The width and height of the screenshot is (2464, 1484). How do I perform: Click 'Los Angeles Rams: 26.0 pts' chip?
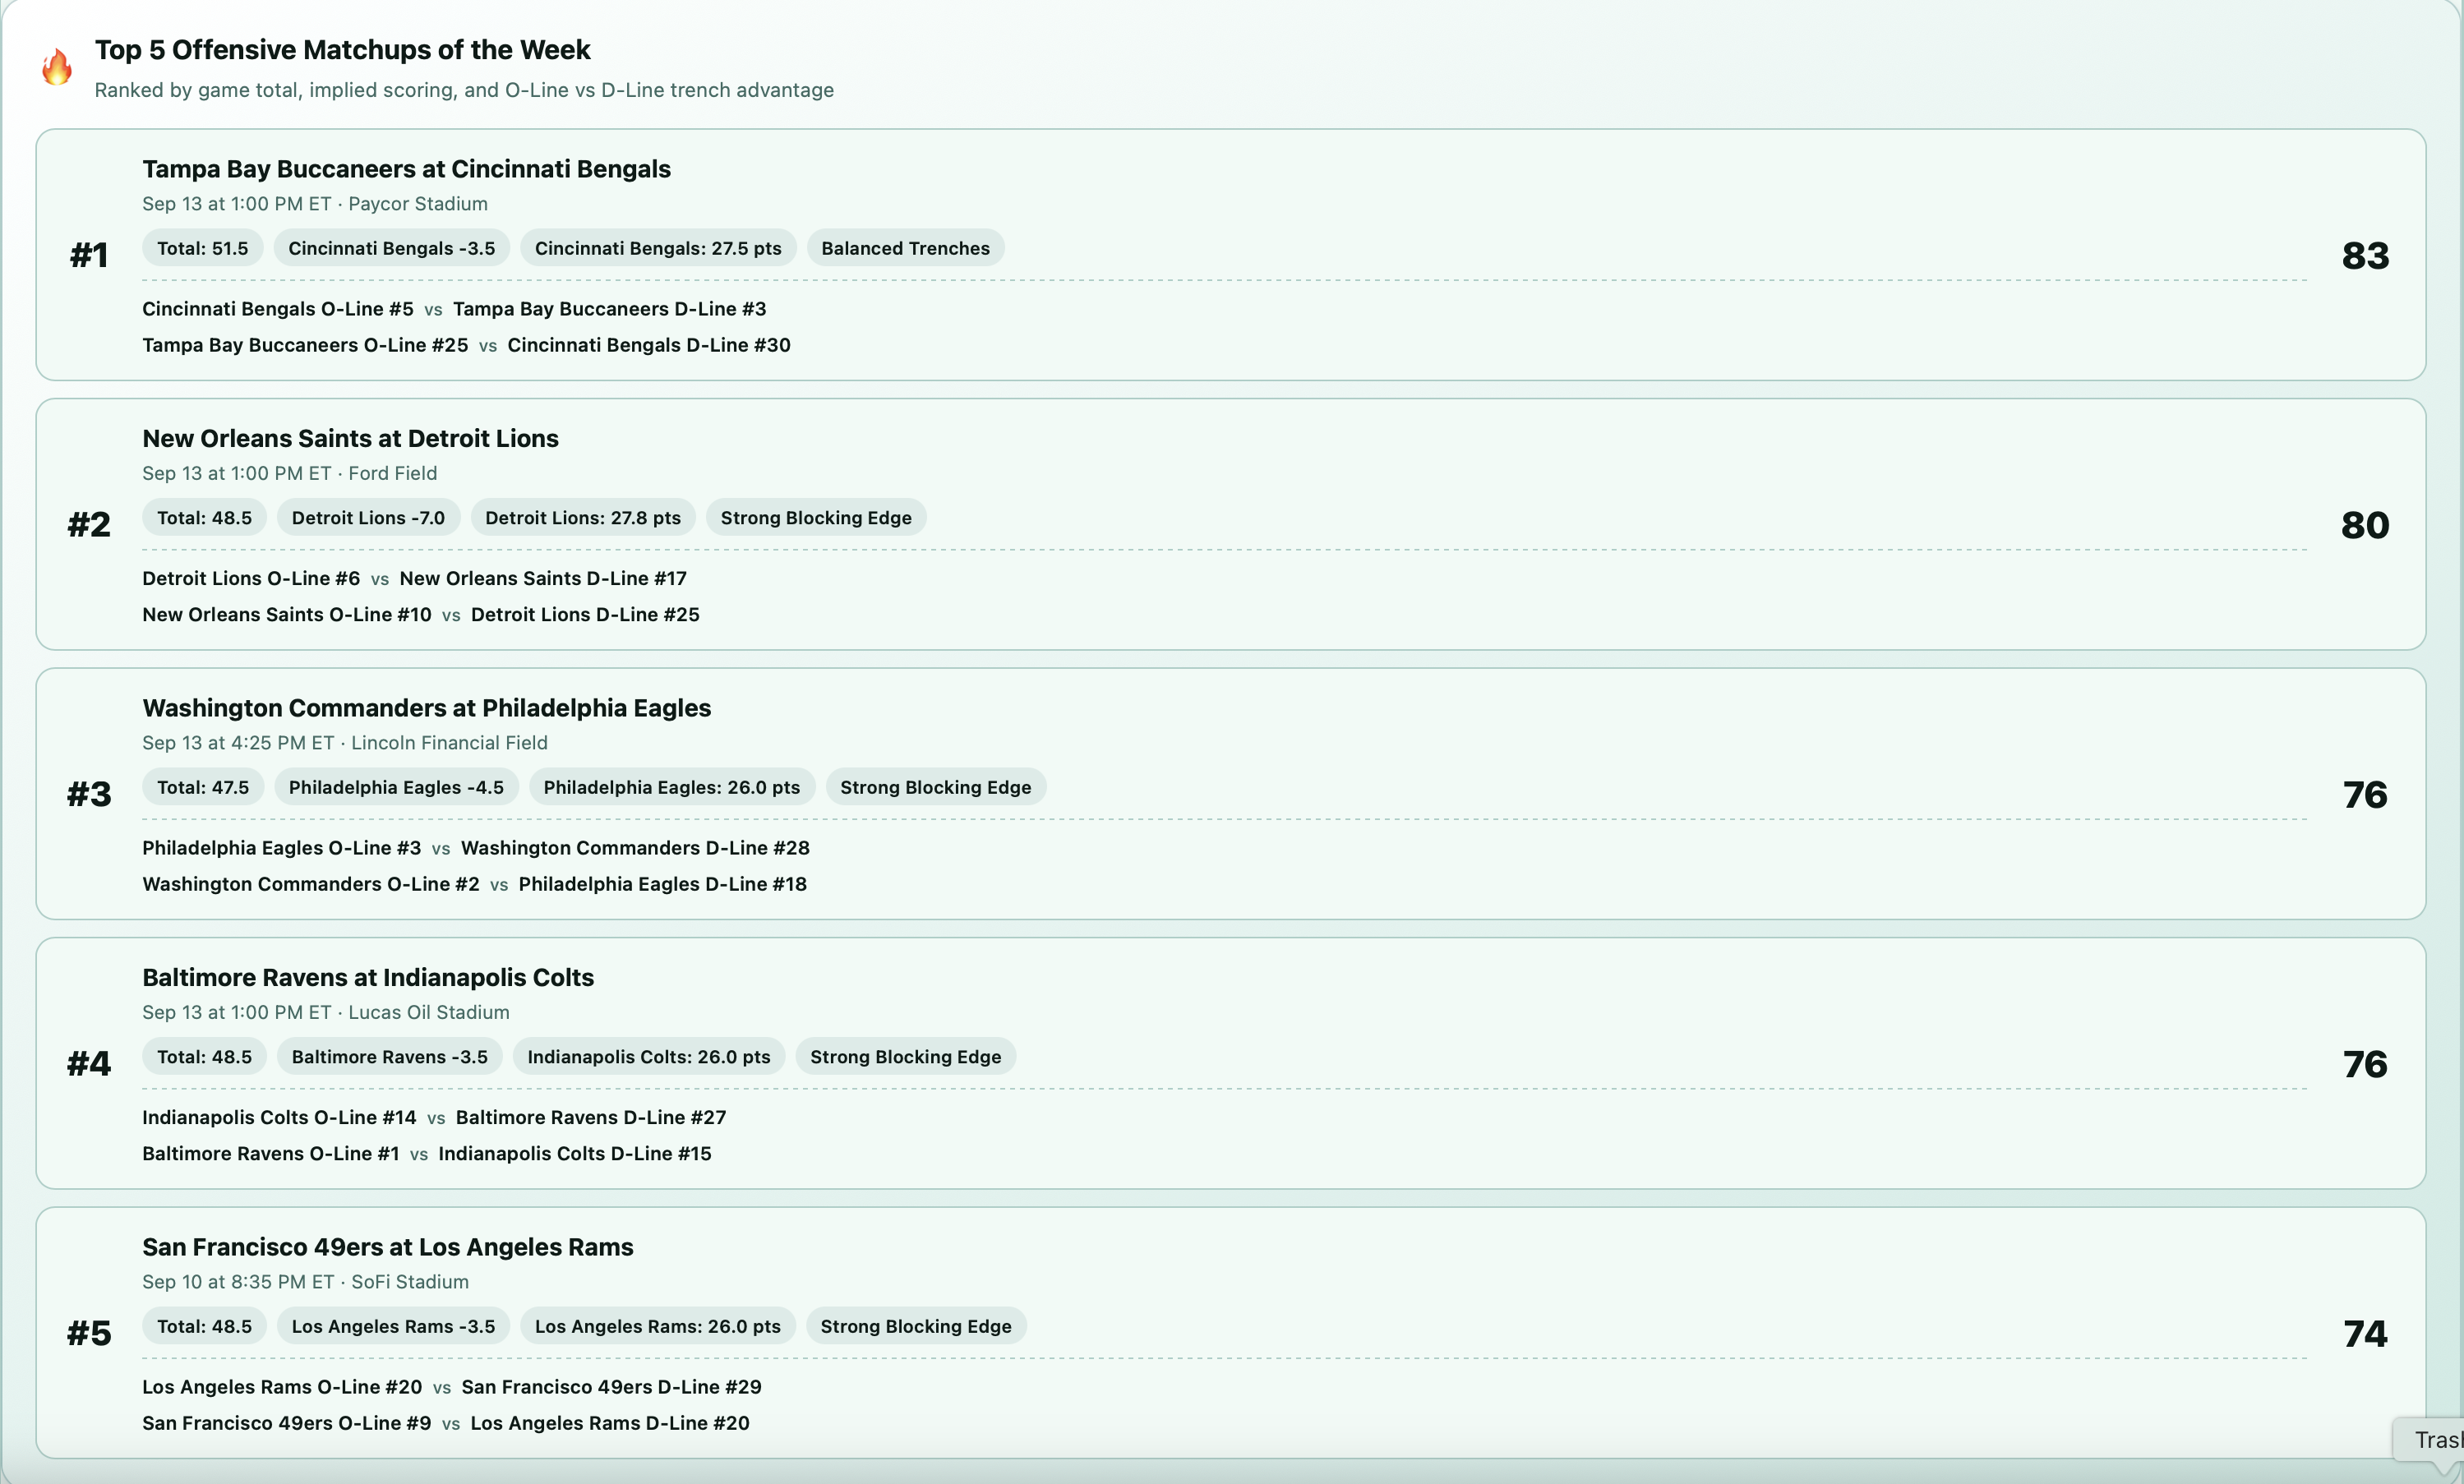click(x=658, y=1326)
